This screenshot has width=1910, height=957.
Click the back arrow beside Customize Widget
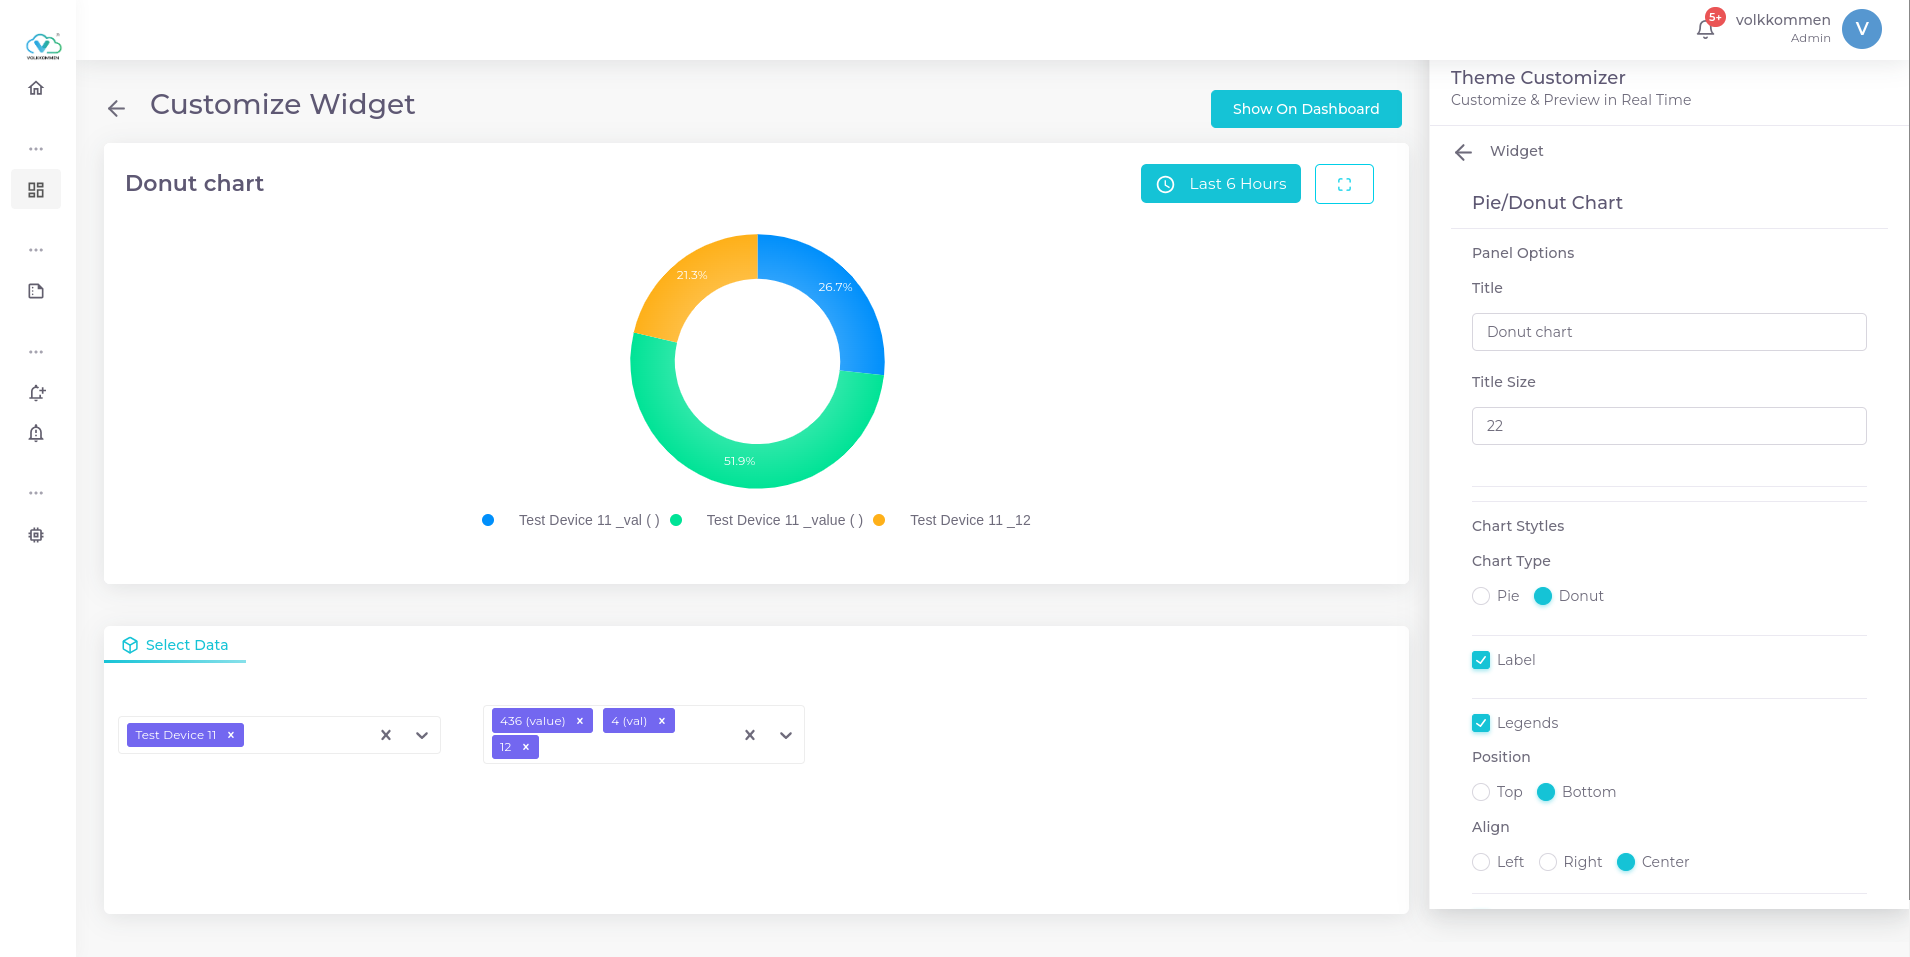pyautogui.click(x=117, y=108)
